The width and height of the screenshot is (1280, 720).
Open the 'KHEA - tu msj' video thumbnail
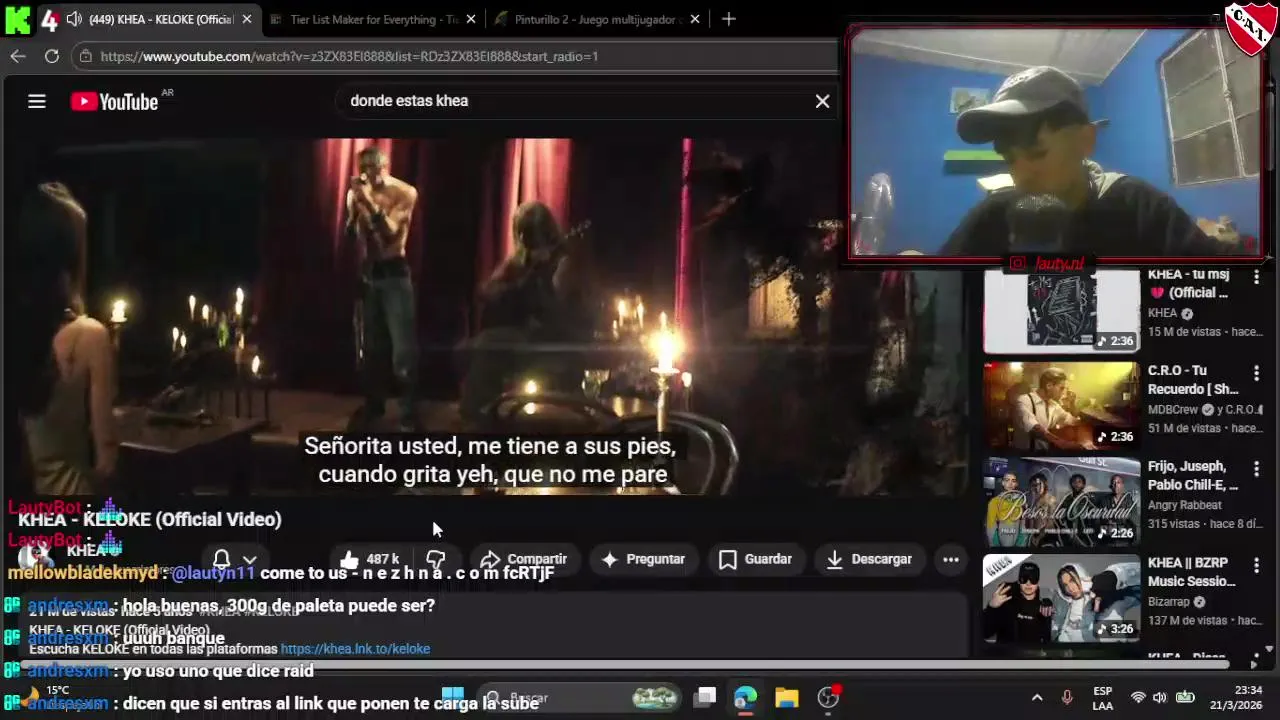pyautogui.click(x=1061, y=312)
